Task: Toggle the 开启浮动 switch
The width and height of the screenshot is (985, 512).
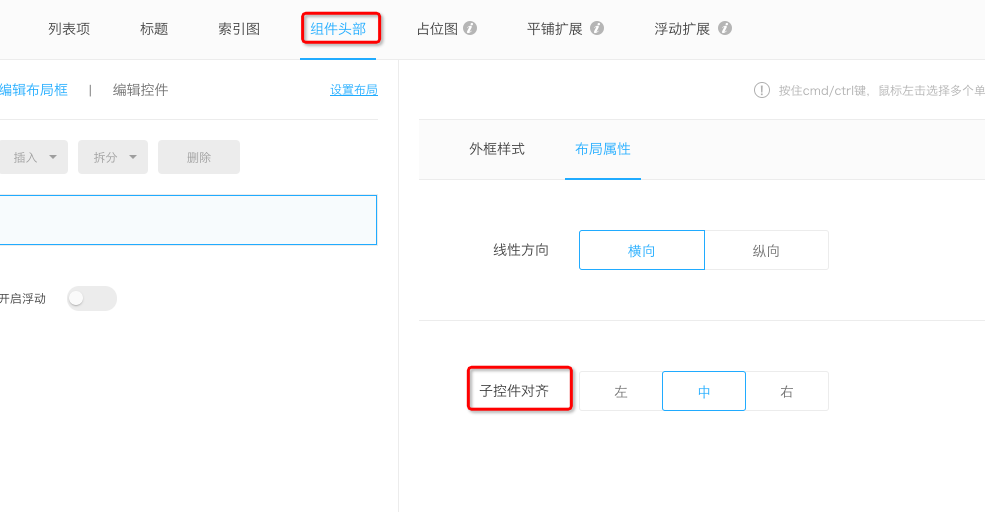Action: (92, 298)
